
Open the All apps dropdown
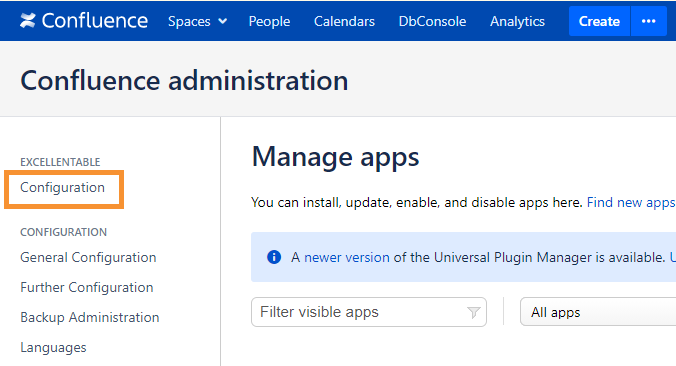[598, 312]
